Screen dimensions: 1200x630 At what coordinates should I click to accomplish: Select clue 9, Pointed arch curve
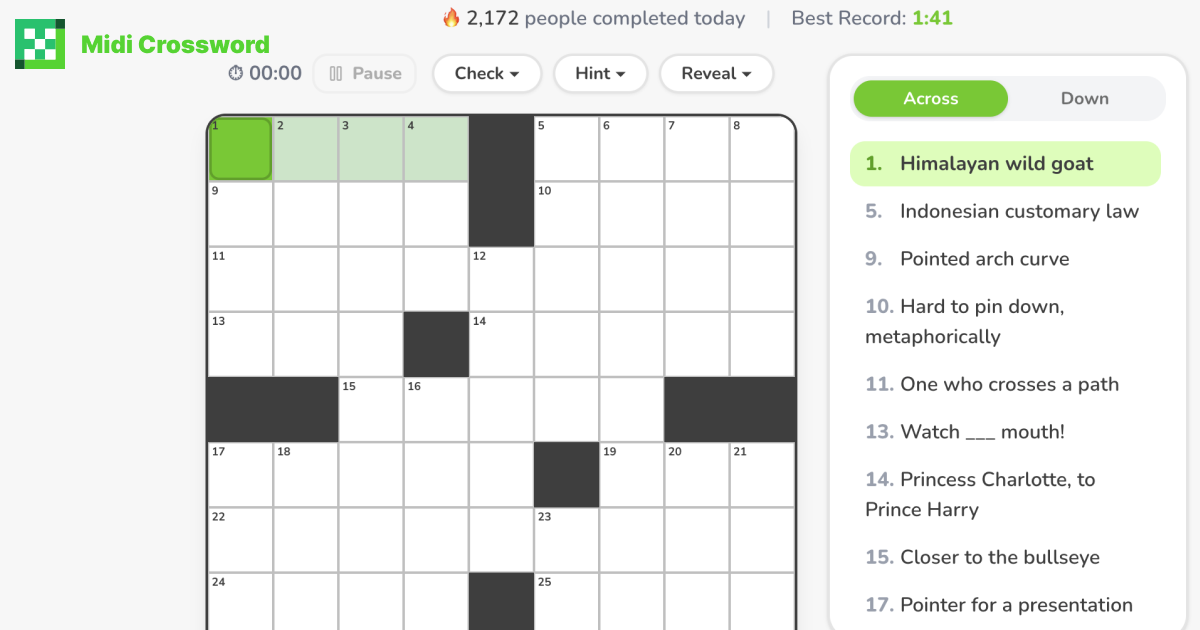point(984,258)
